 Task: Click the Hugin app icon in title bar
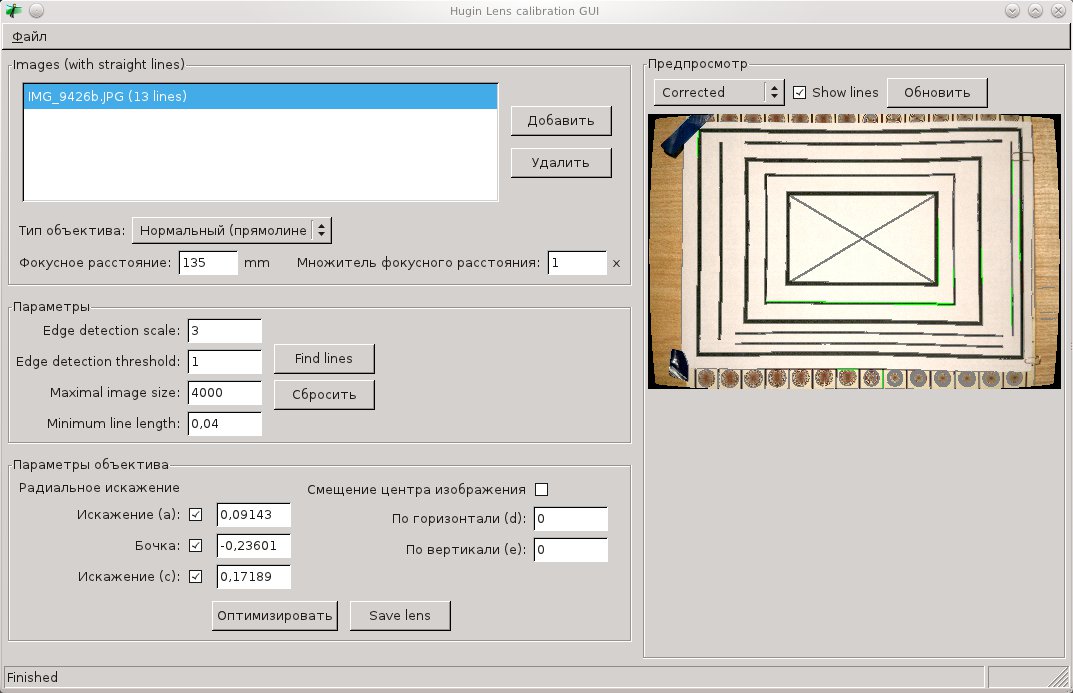pyautogui.click(x=13, y=10)
